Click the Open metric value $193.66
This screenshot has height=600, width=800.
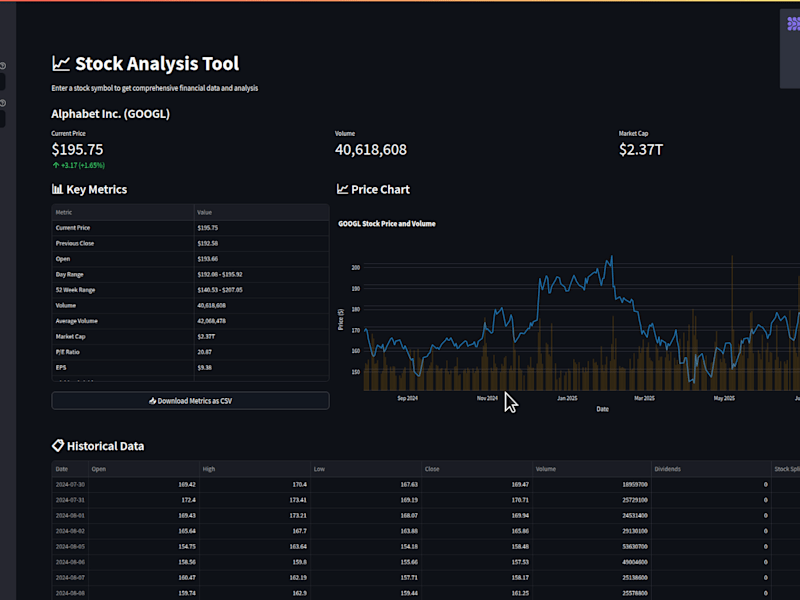click(208, 259)
